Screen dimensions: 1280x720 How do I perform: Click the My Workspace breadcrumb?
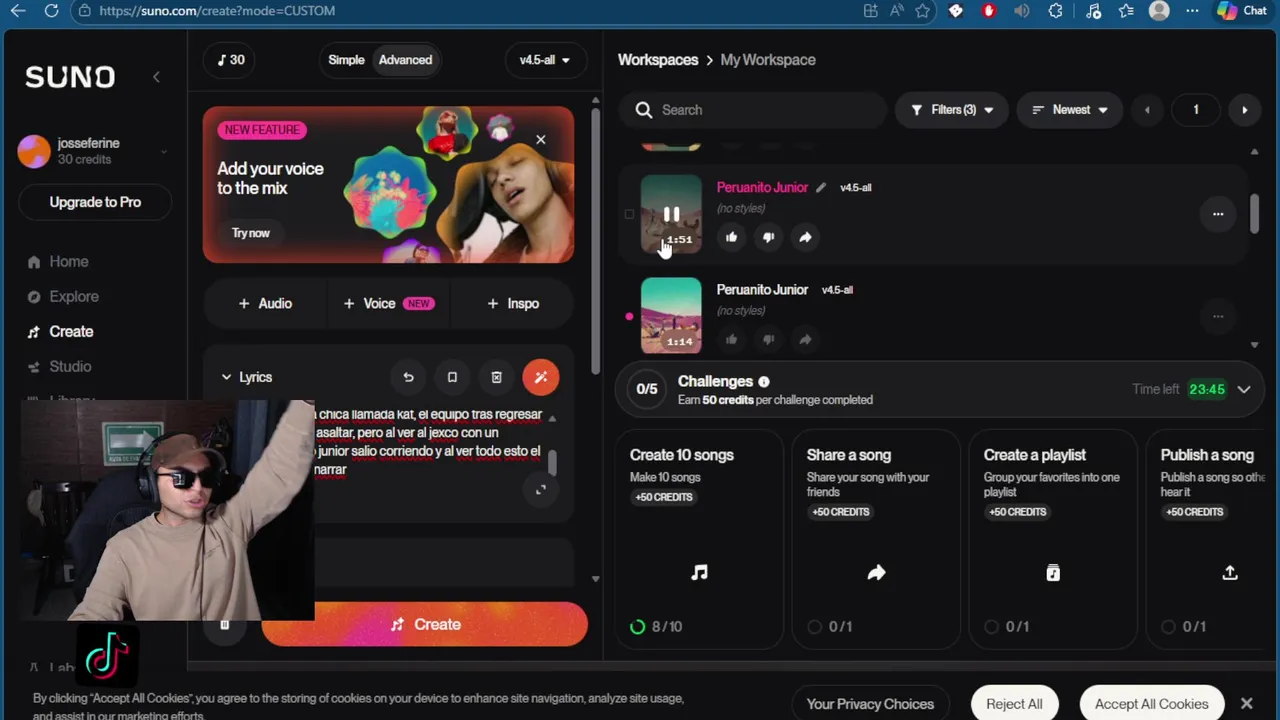point(768,60)
